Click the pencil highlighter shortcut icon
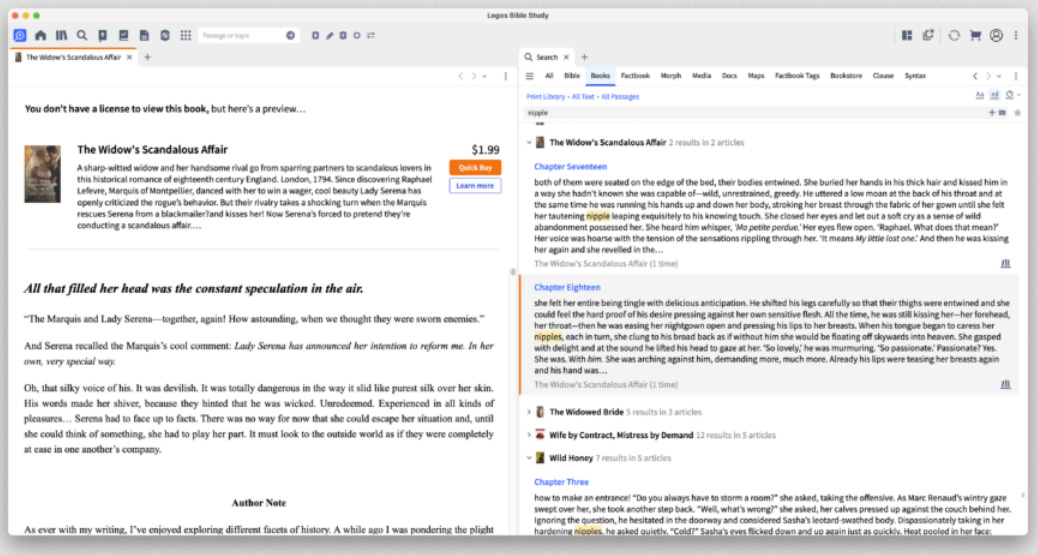 tap(329, 35)
